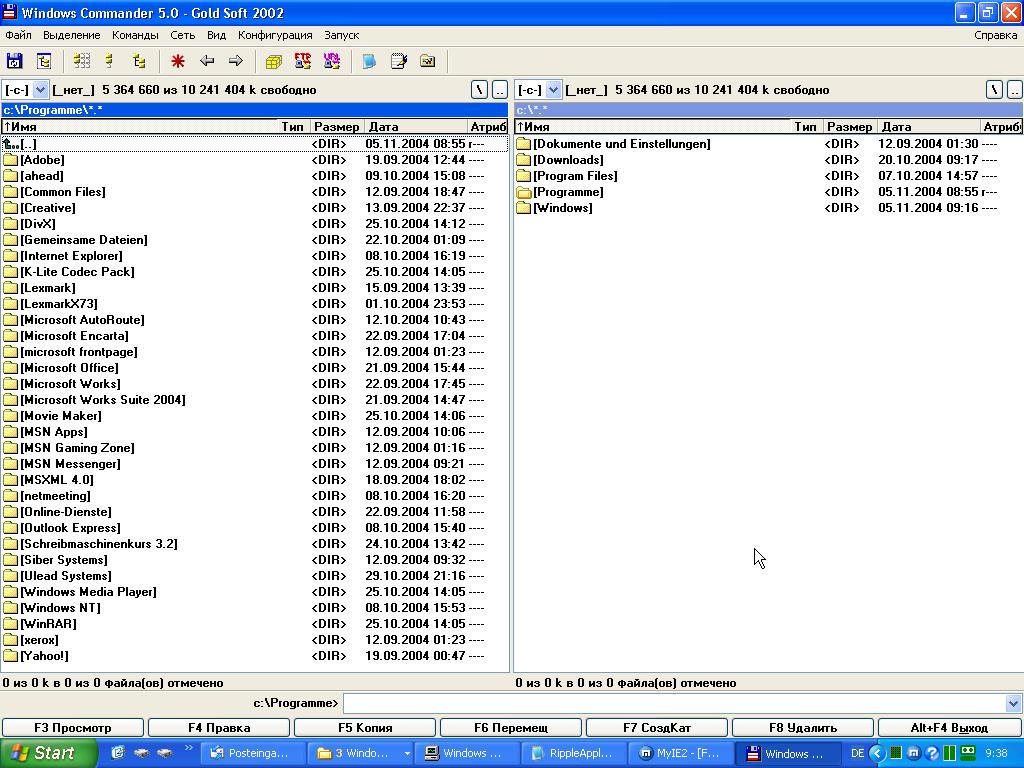Click the red asterisk invert selection icon
The image size is (1024, 768).
coord(178,61)
